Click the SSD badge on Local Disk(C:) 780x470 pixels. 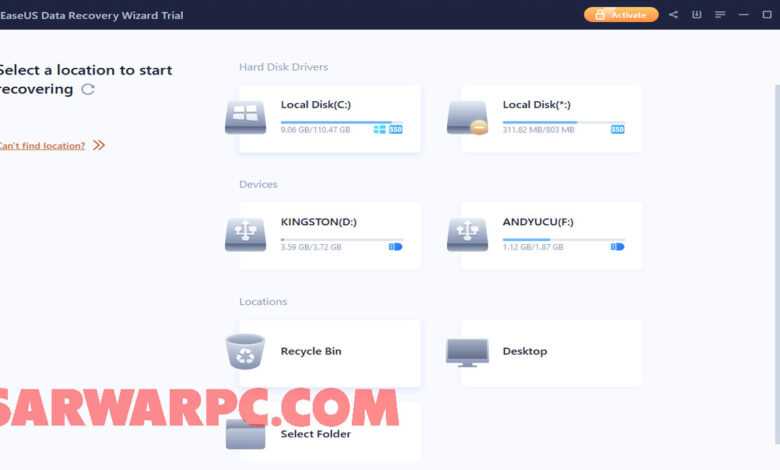tap(395, 129)
